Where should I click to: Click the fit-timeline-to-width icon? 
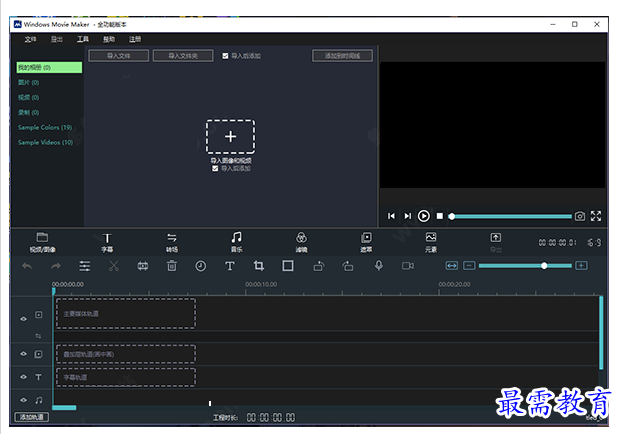tap(452, 266)
